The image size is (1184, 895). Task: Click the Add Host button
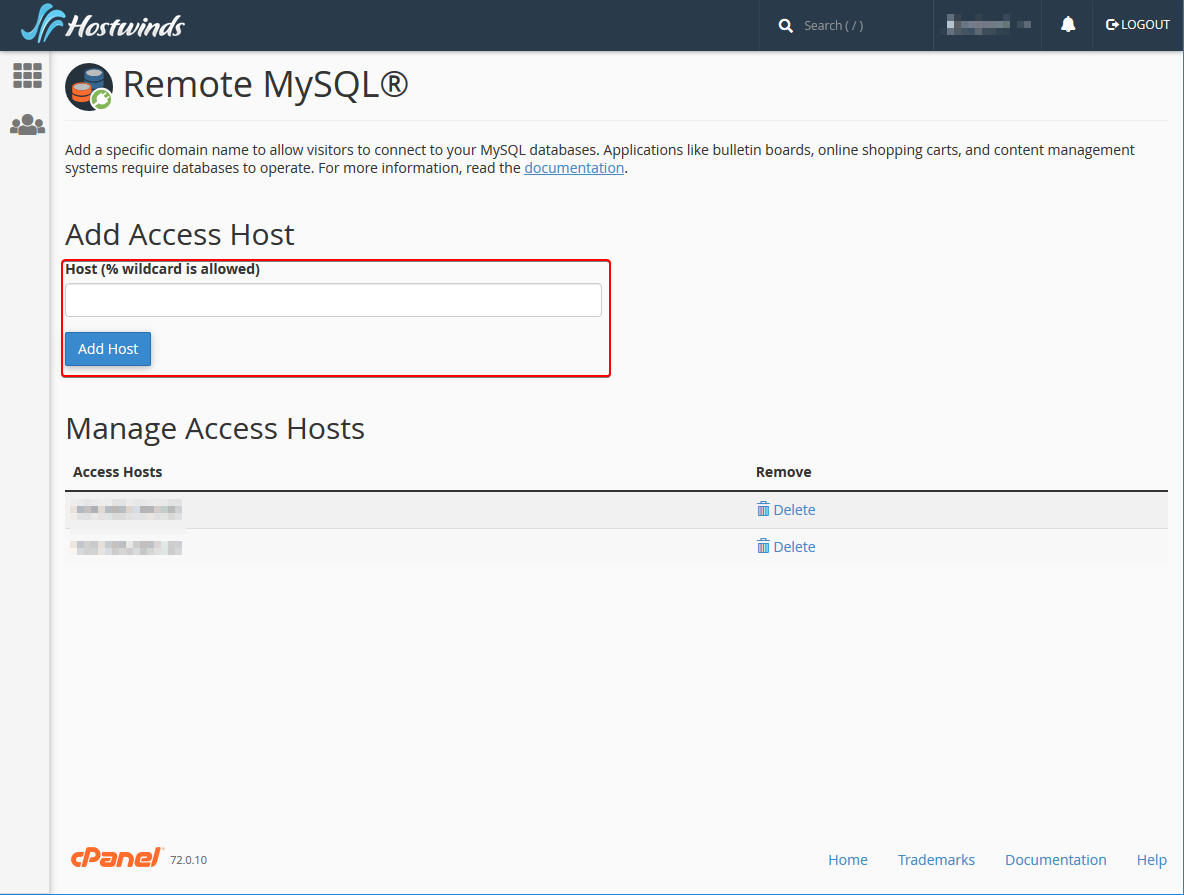[108, 349]
